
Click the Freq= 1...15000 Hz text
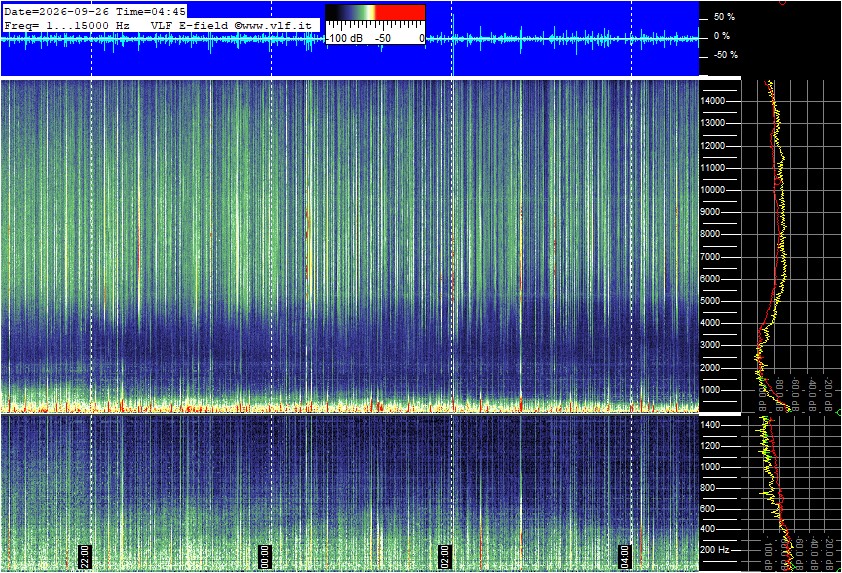click(67, 25)
